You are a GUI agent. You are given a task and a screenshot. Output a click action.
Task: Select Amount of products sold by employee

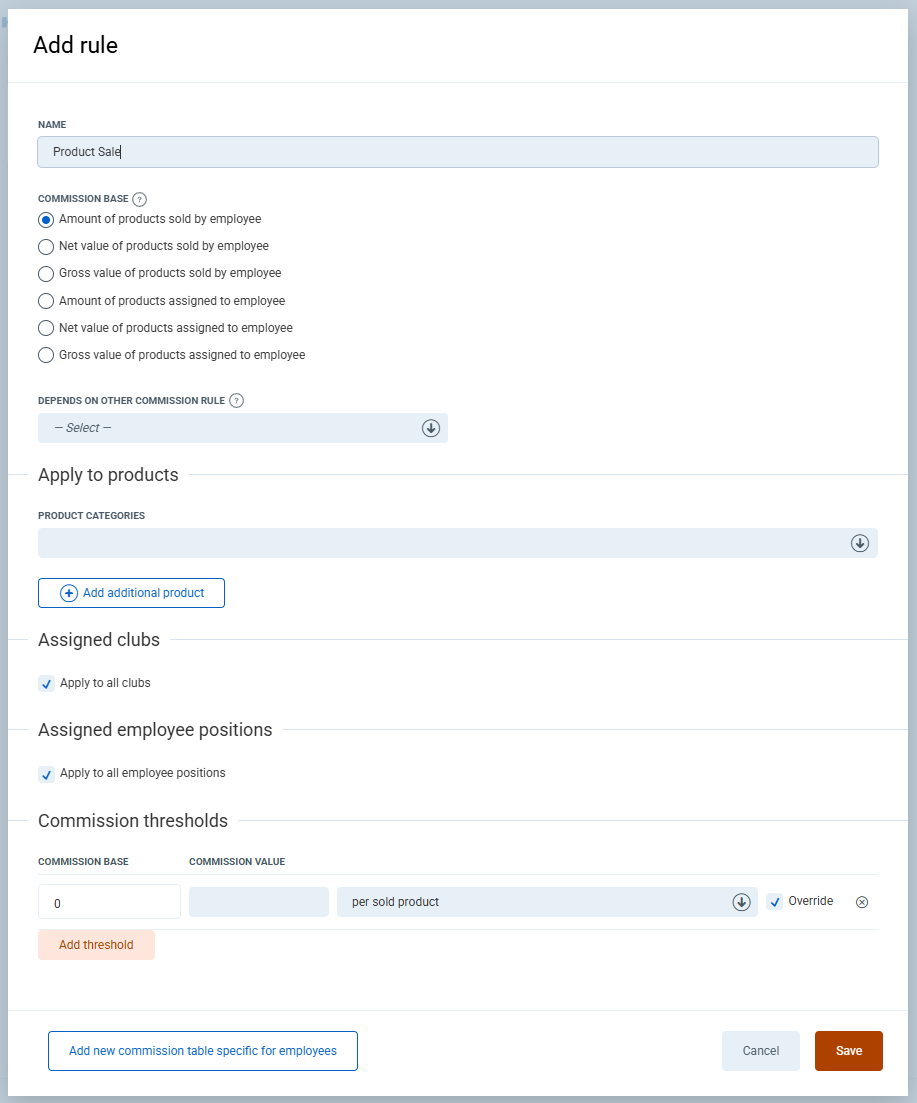click(x=46, y=219)
